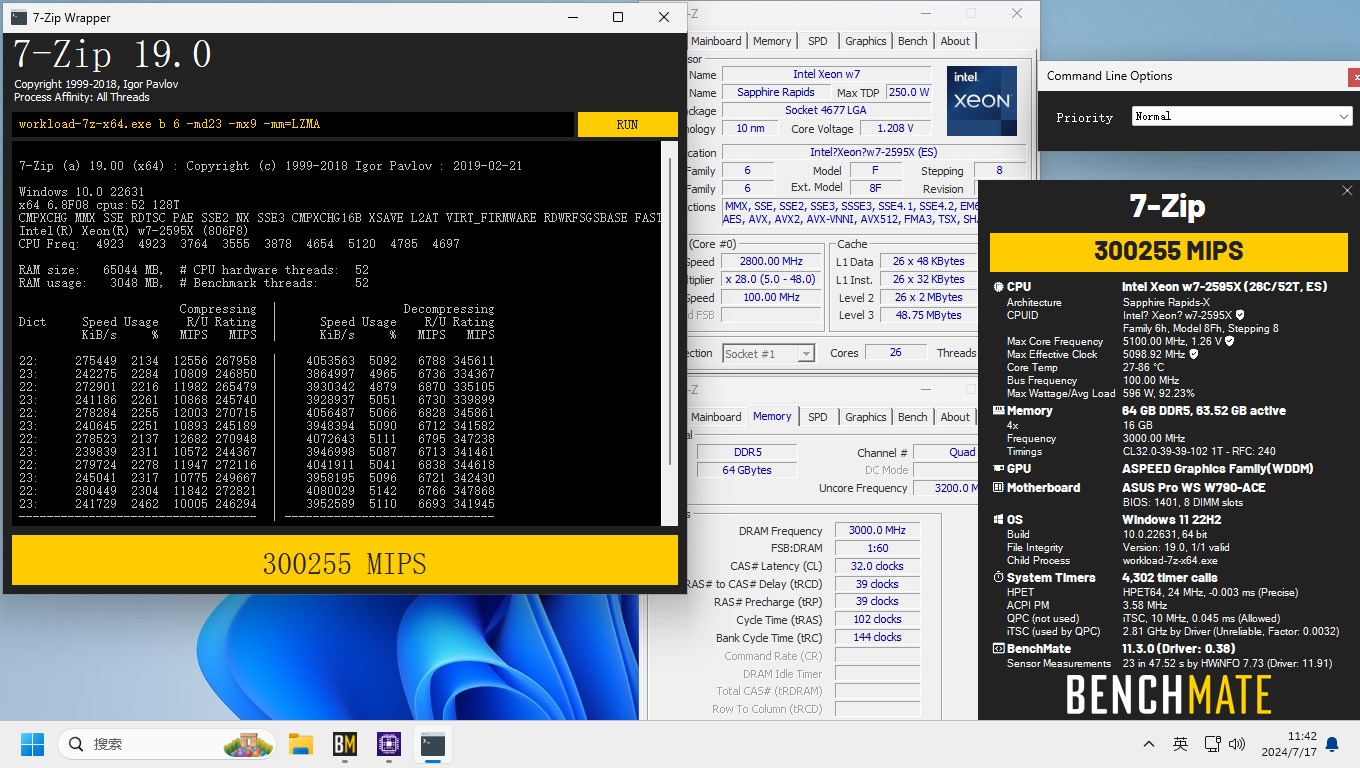Open Graphics tab in lower CPU-Z window
Screen dimensions: 1360x768
(x=866, y=417)
